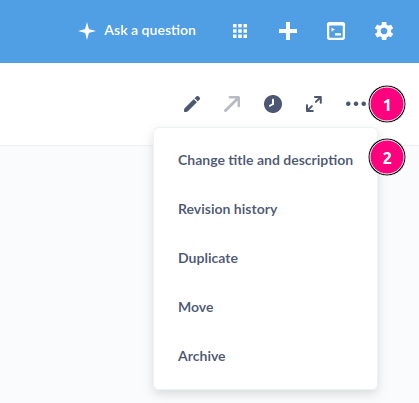The width and height of the screenshot is (419, 403).
Task: Click the plus create new icon
Action: (x=288, y=31)
